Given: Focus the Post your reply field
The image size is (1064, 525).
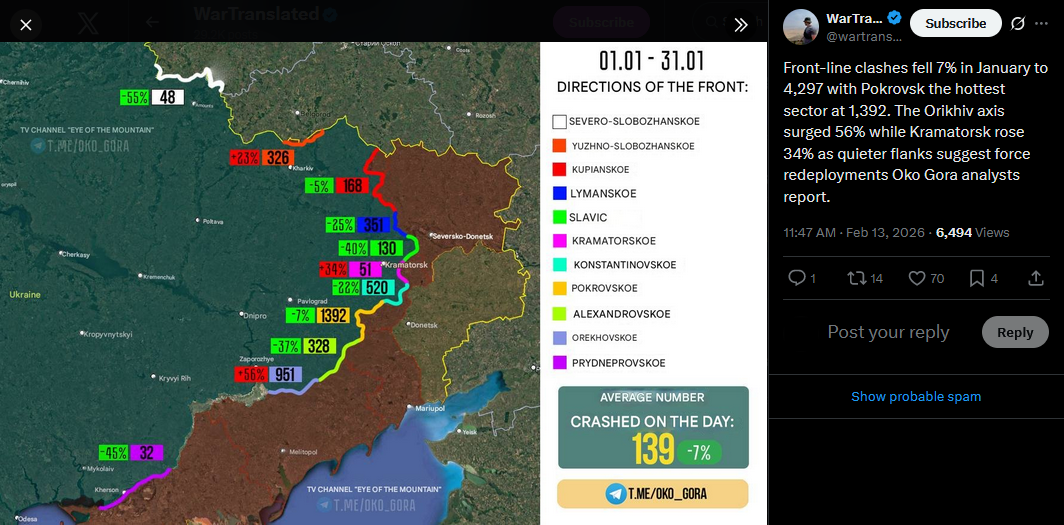Looking at the screenshot, I should pos(888,332).
